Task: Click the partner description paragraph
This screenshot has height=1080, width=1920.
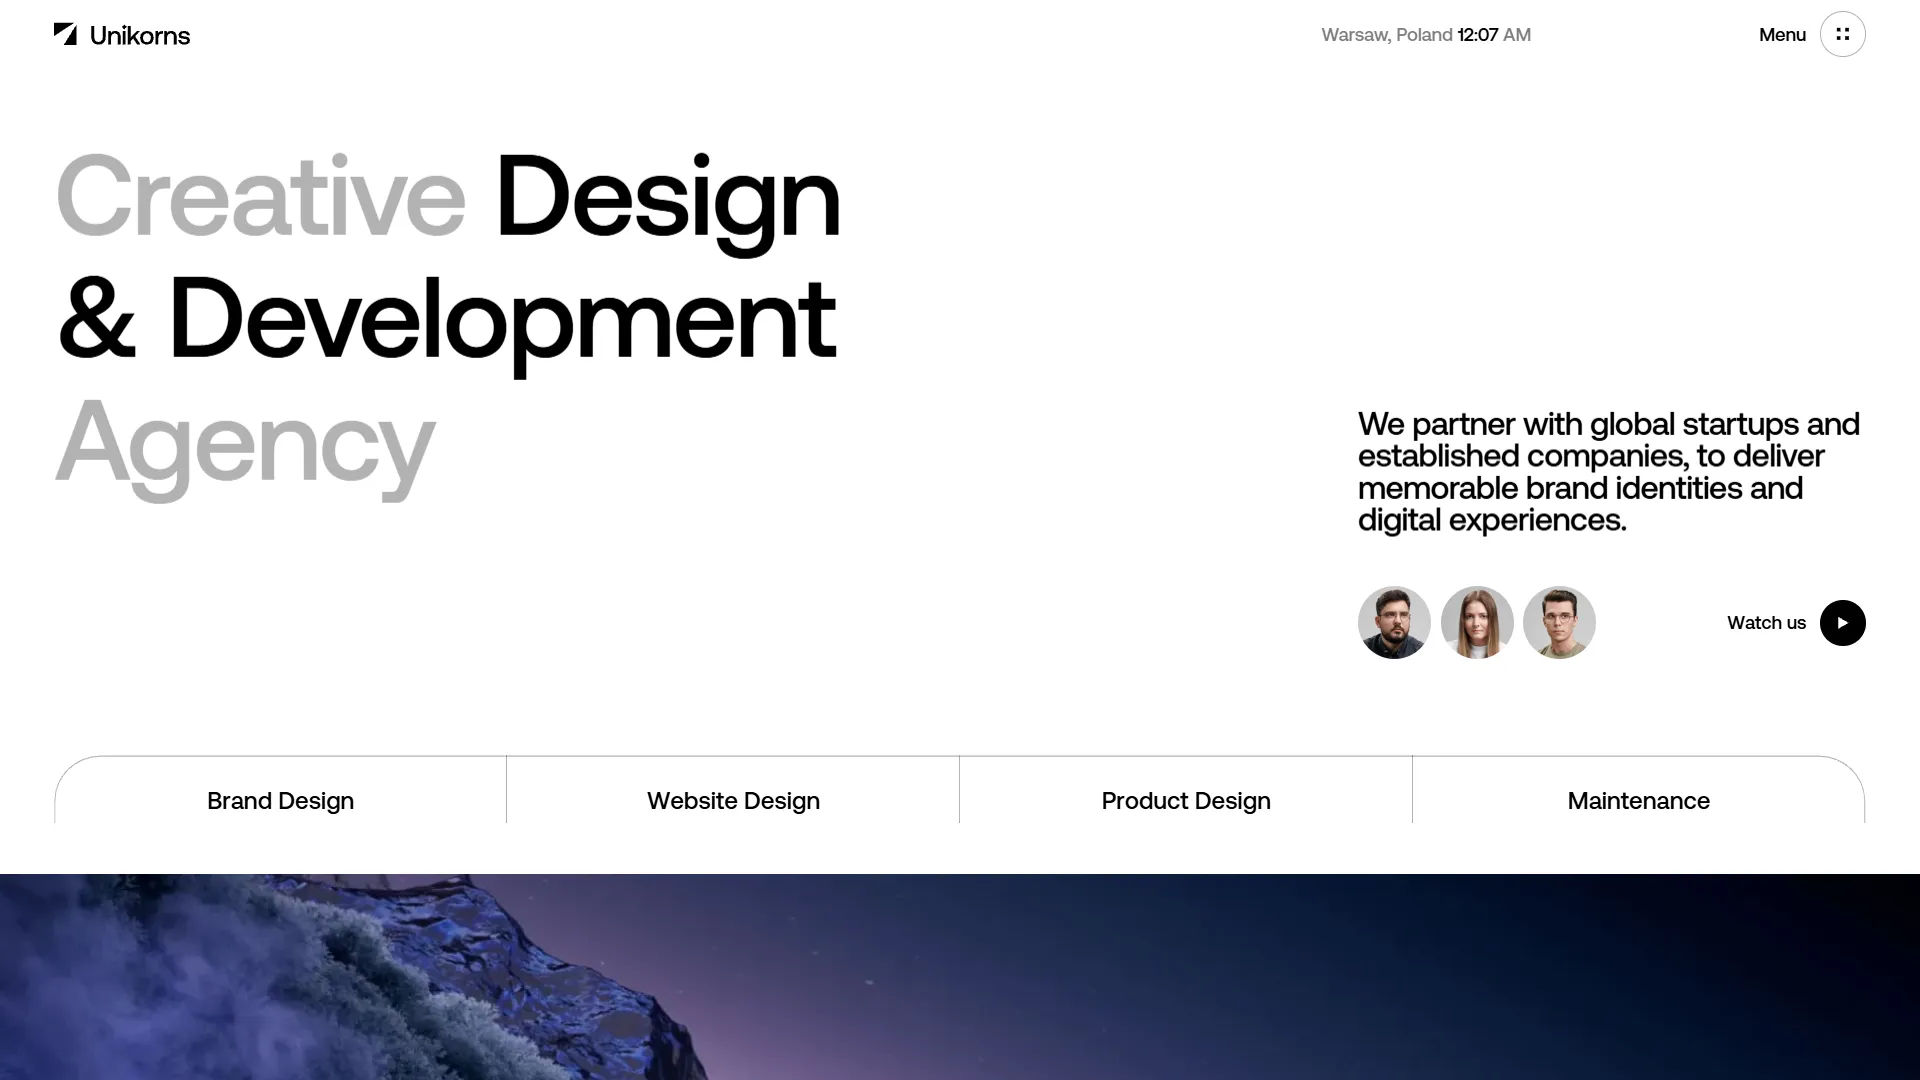Action: (1608, 472)
